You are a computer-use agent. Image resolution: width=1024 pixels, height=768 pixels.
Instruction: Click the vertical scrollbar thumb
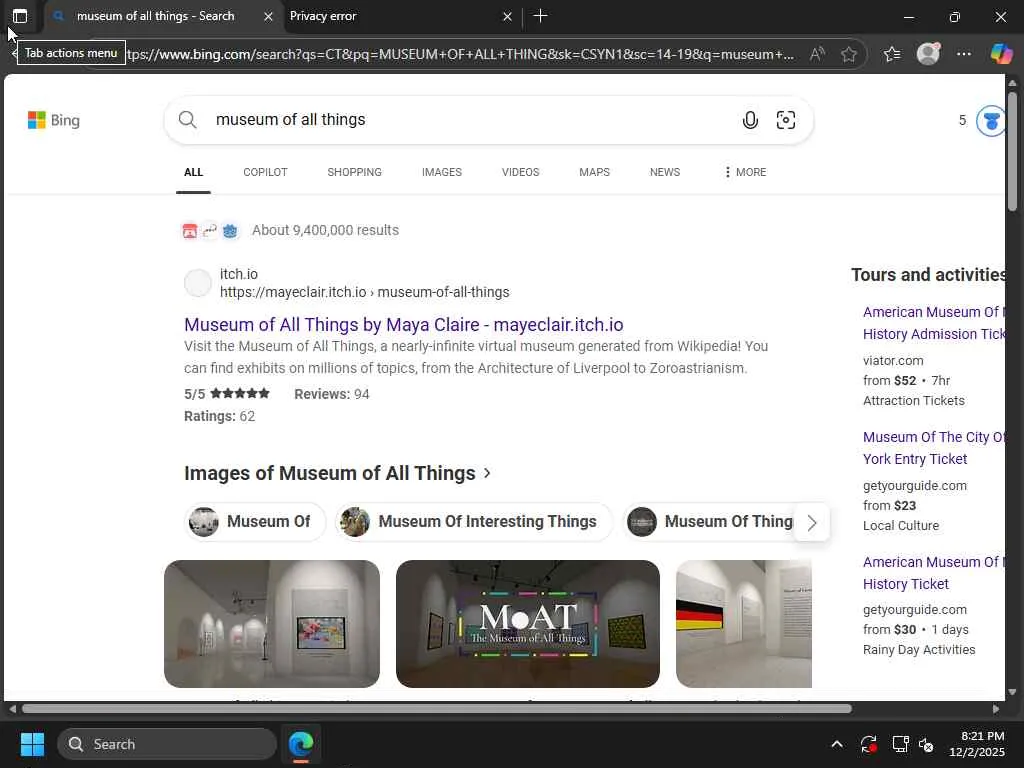coord(1012,152)
